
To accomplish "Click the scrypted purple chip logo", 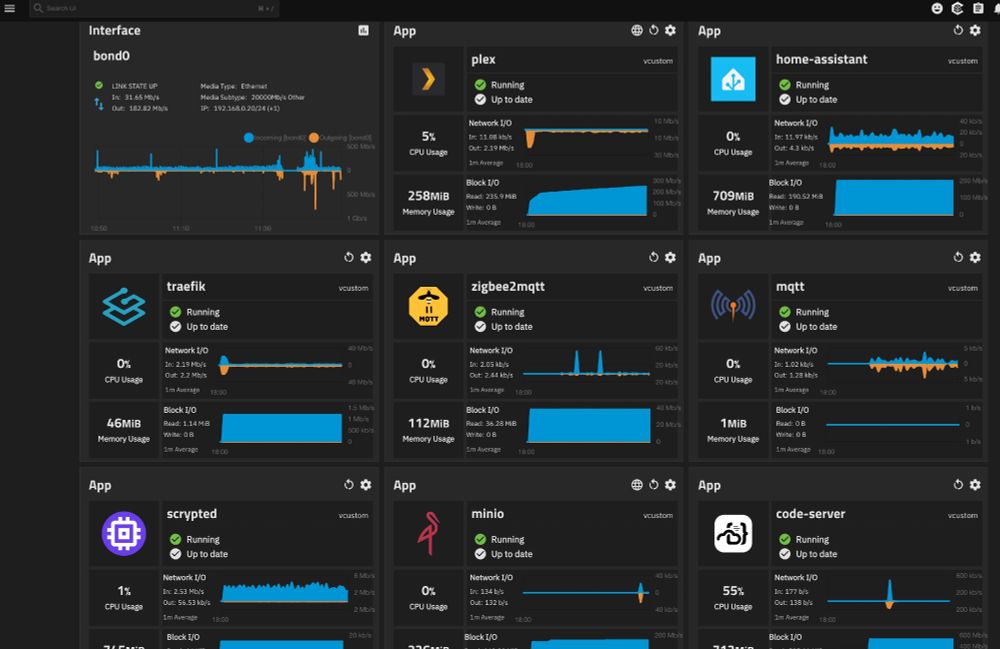I will [x=124, y=534].
